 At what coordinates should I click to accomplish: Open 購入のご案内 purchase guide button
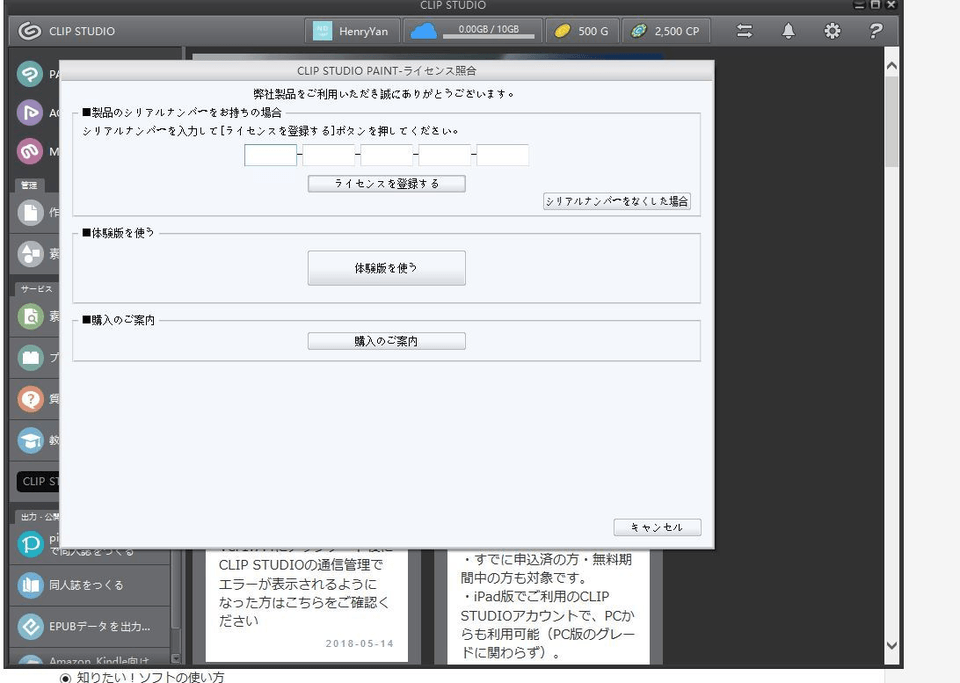pos(386,341)
